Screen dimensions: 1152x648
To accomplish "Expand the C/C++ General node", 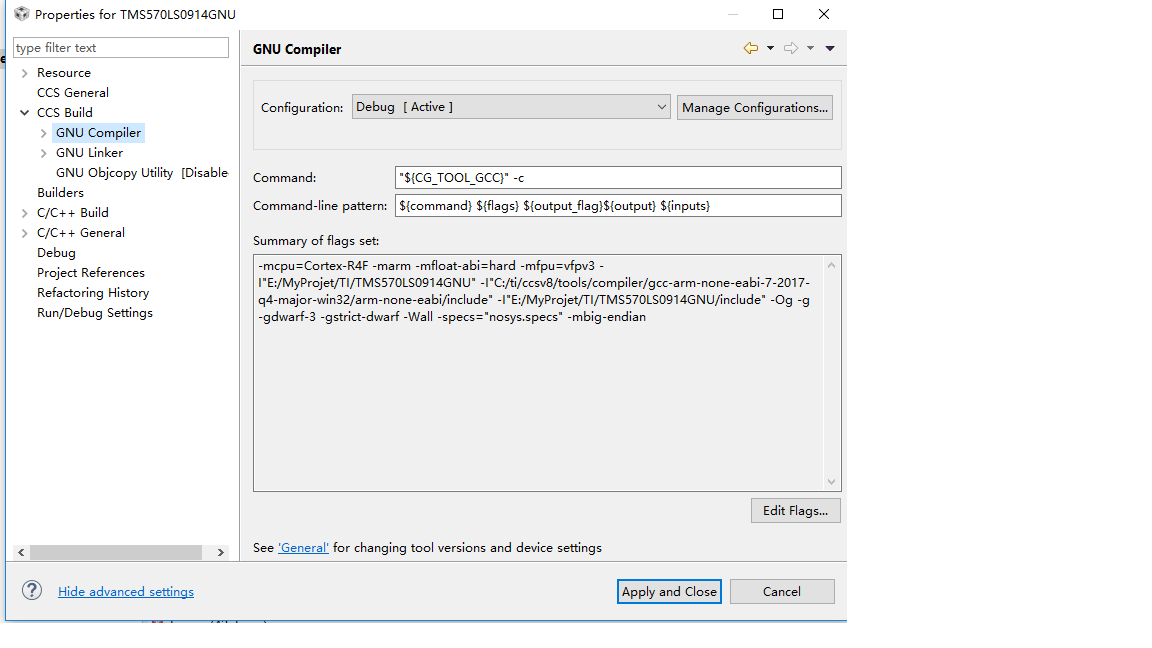I will tap(25, 233).
